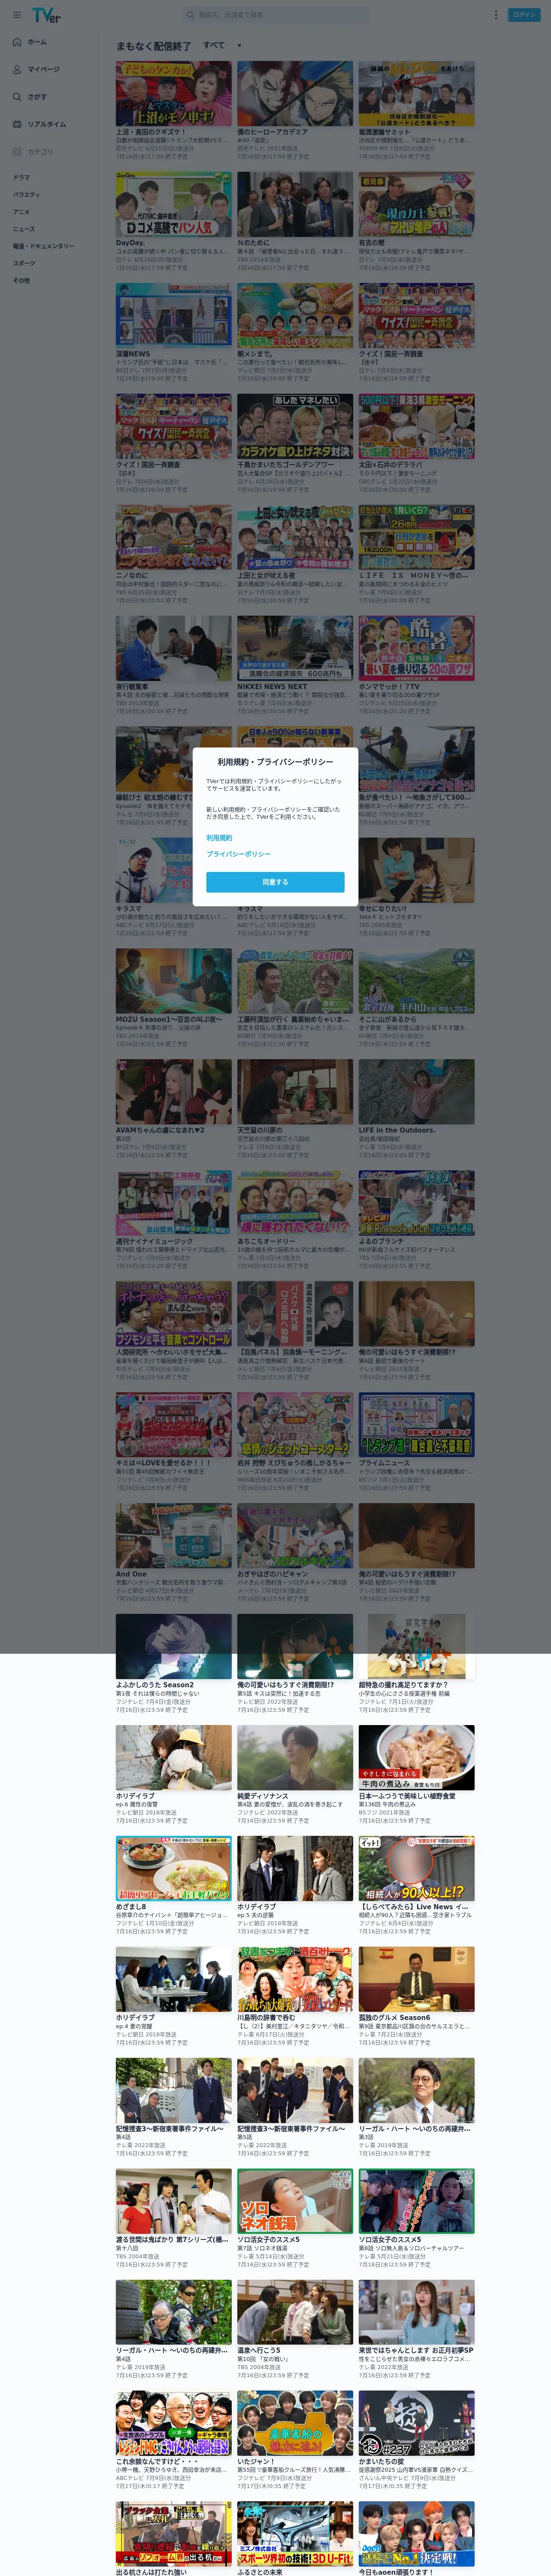Click title 超特急の撮れ高足りてますか?
The image size is (551, 2576).
click(404, 1685)
